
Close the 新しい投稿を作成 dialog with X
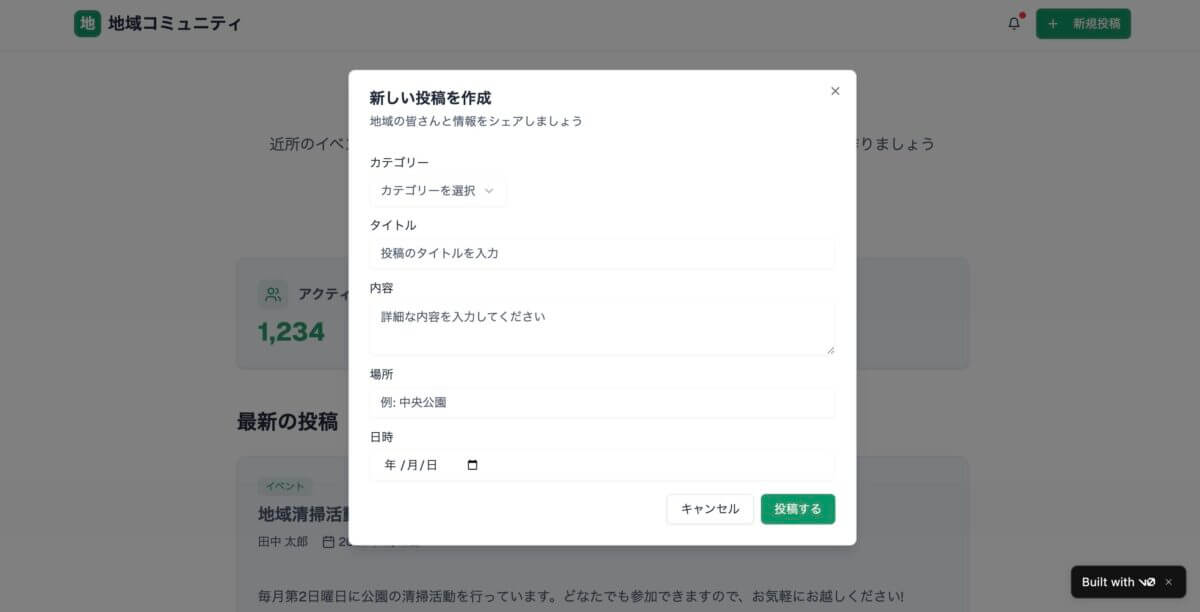click(x=835, y=91)
